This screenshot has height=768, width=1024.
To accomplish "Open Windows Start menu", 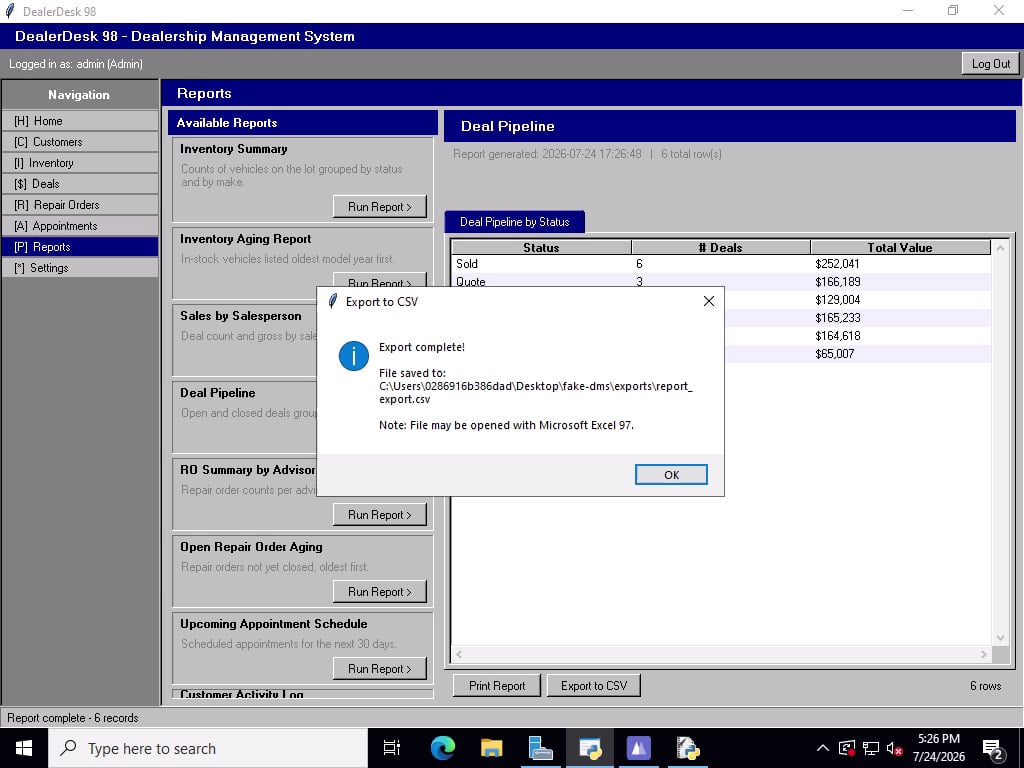I will 24,748.
